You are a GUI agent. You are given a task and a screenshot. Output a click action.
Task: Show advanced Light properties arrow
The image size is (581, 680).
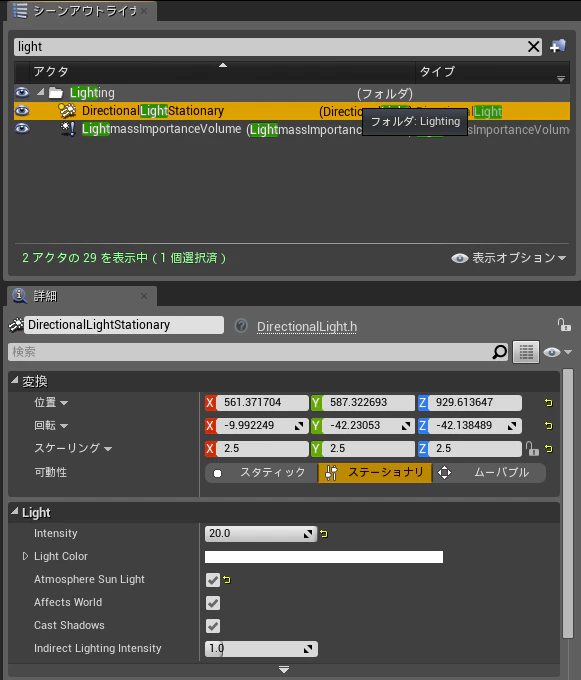pyautogui.click(x=284, y=670)
